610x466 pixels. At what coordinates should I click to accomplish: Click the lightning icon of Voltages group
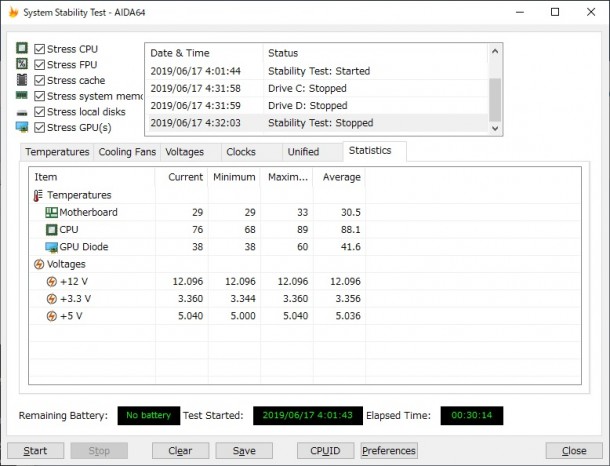coord(39,264)
